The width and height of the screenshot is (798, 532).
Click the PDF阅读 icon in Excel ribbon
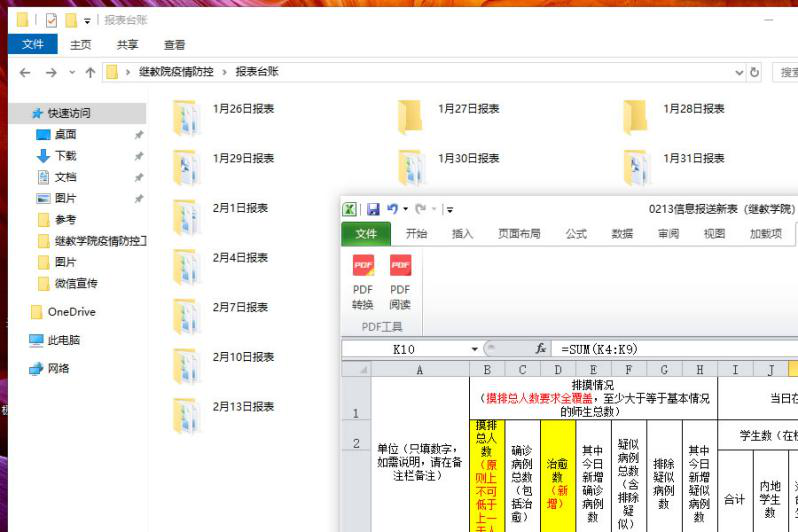[x=400, y=281]
